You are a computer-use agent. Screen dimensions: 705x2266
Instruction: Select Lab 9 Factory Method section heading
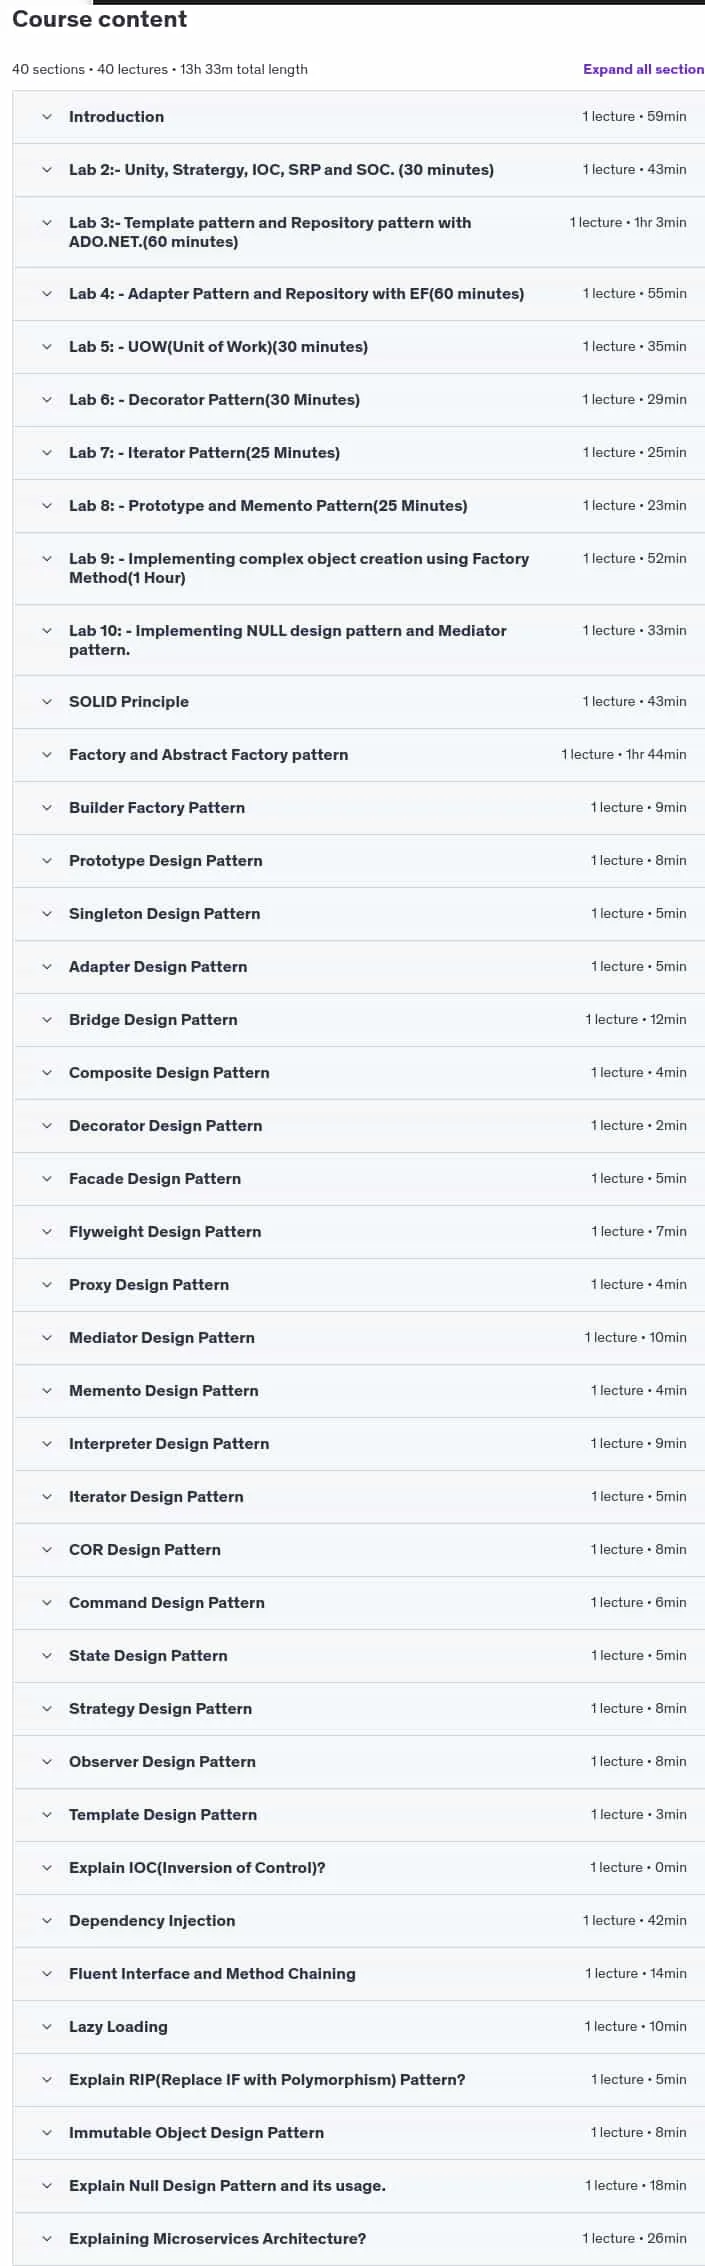(299, 568)
